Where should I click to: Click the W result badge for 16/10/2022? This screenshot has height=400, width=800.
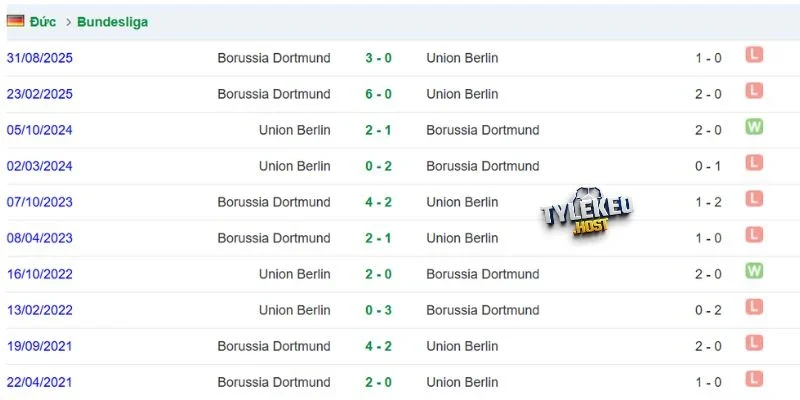(x=754, y=270)
